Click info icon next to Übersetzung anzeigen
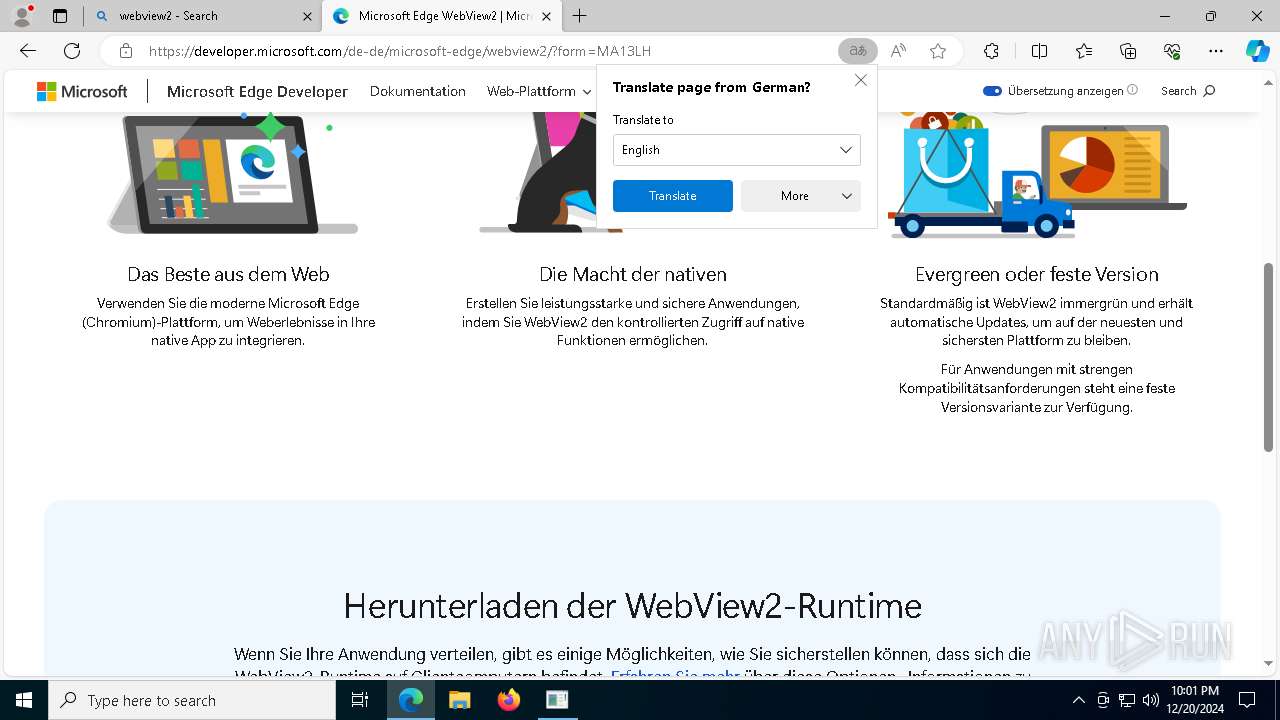 tap(1132, 90)
